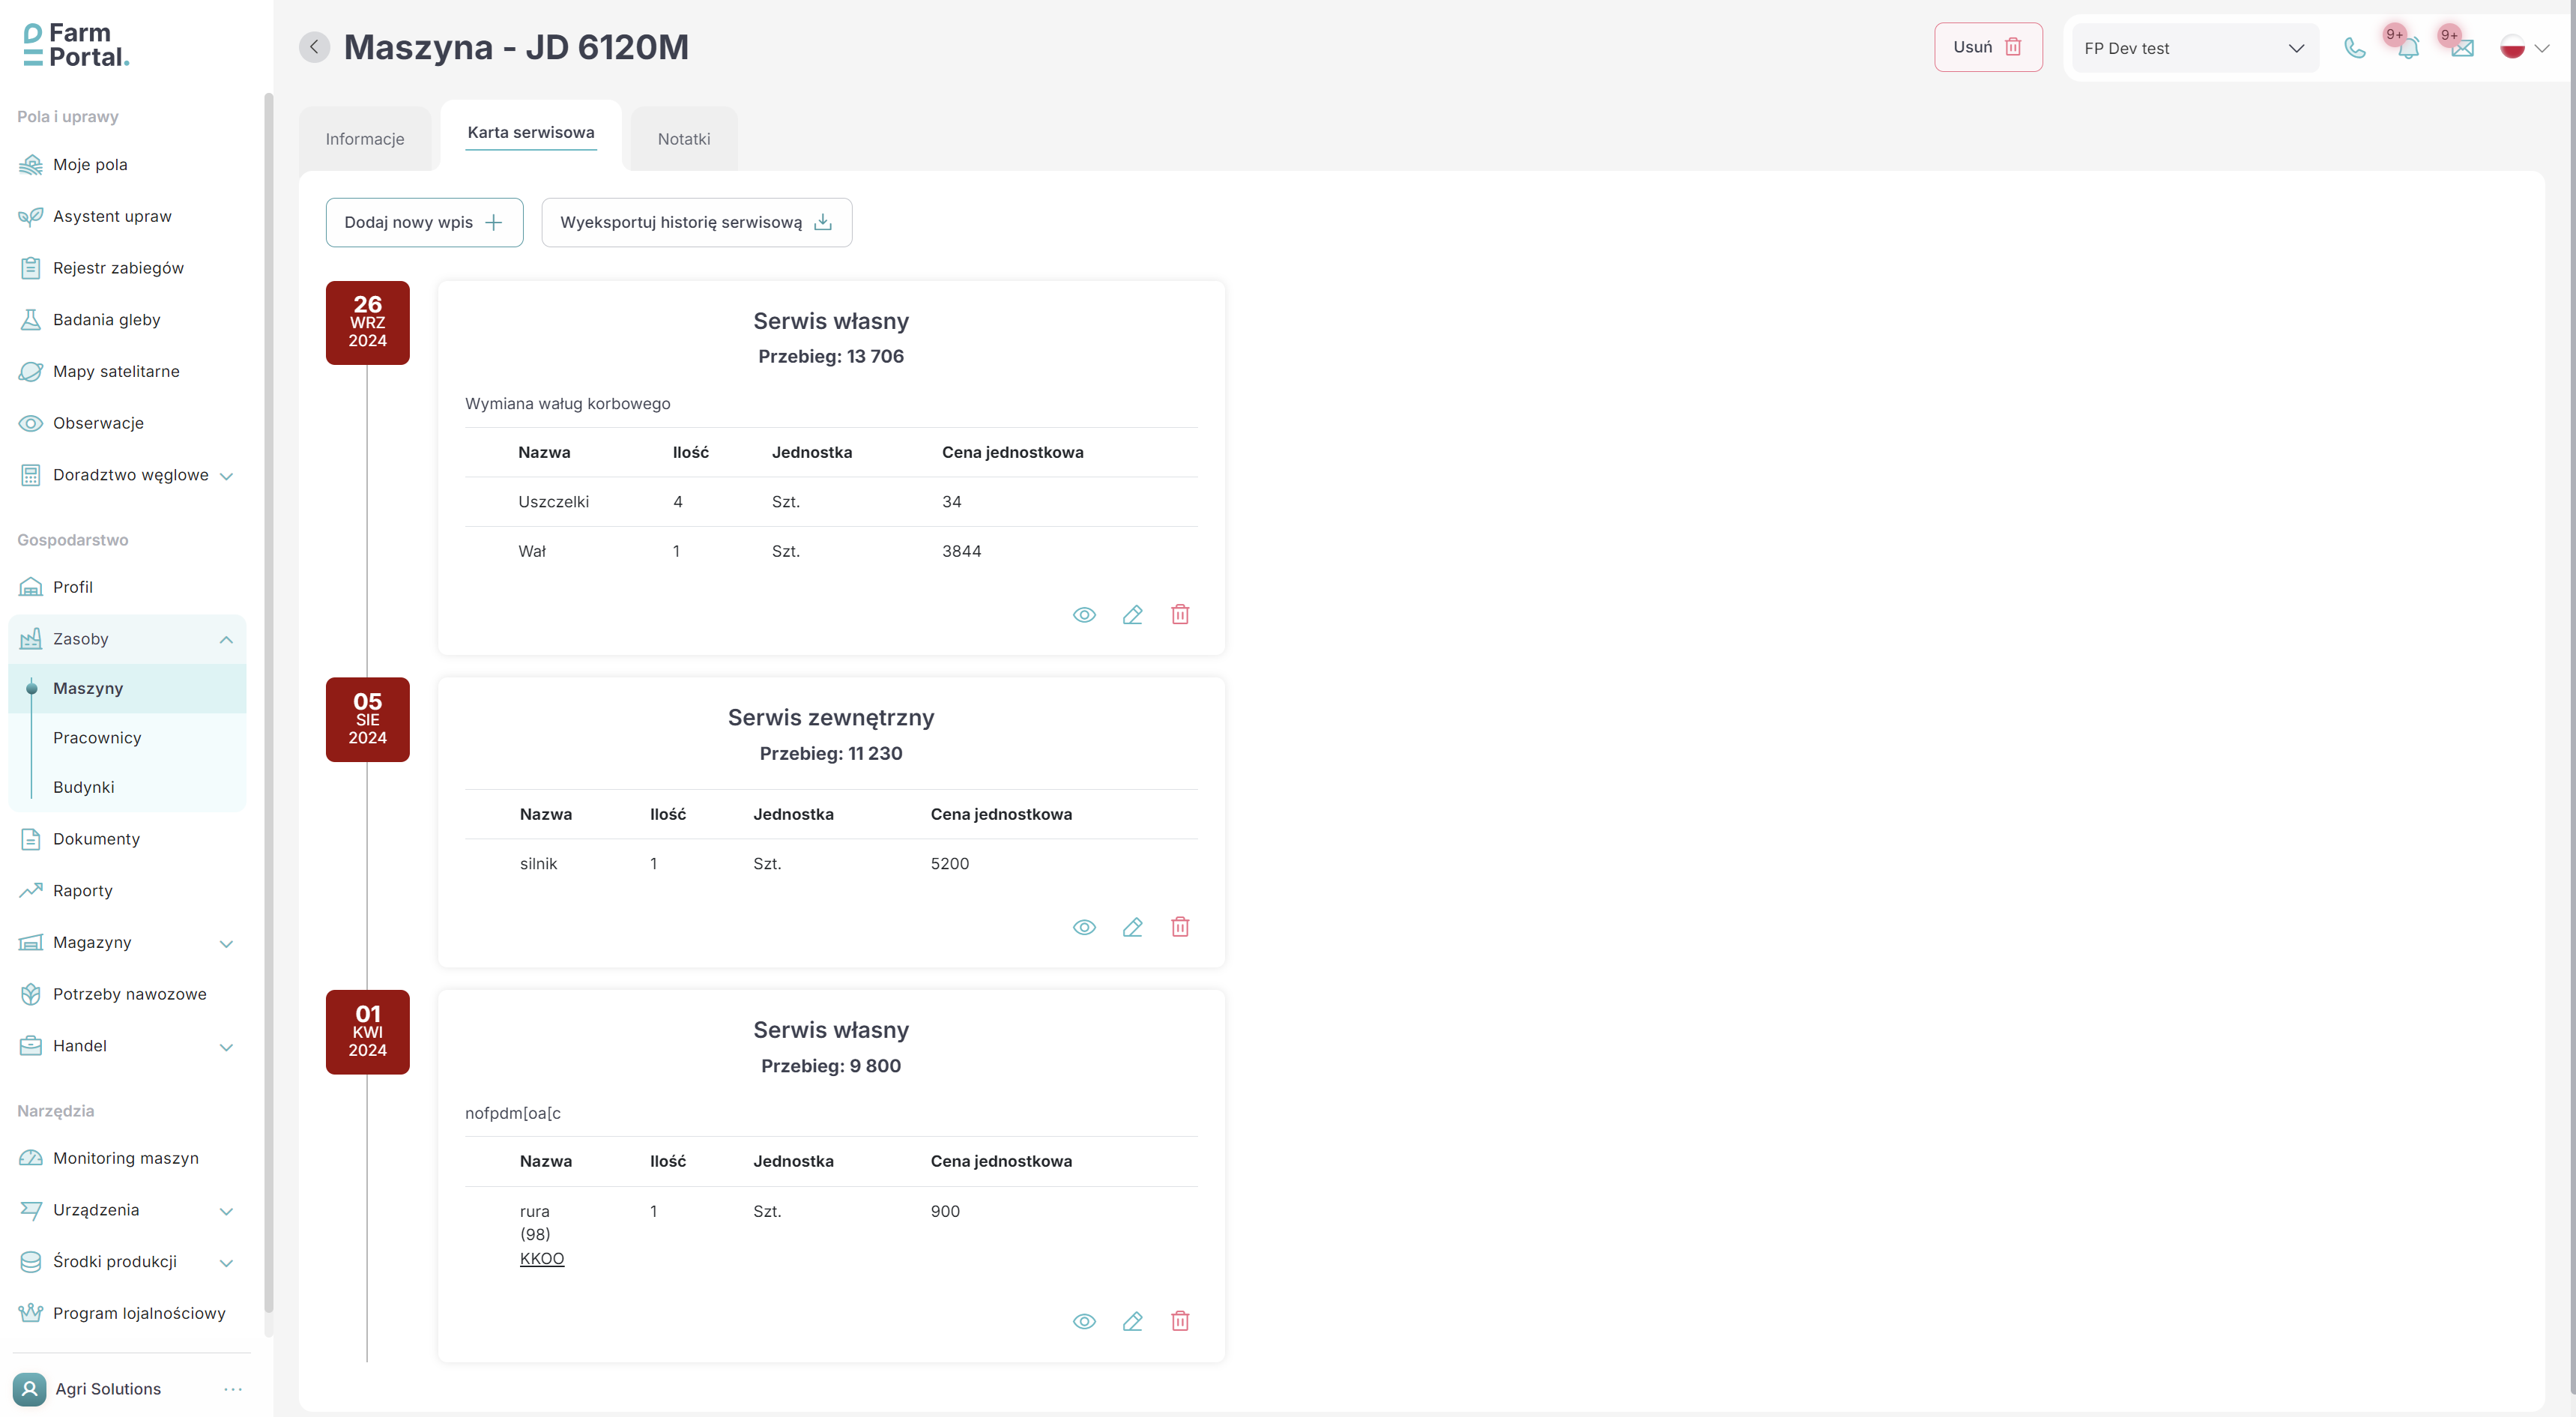Open the notifications bell icon
Viewport: 2576px width, 1417px height.
2408,48
